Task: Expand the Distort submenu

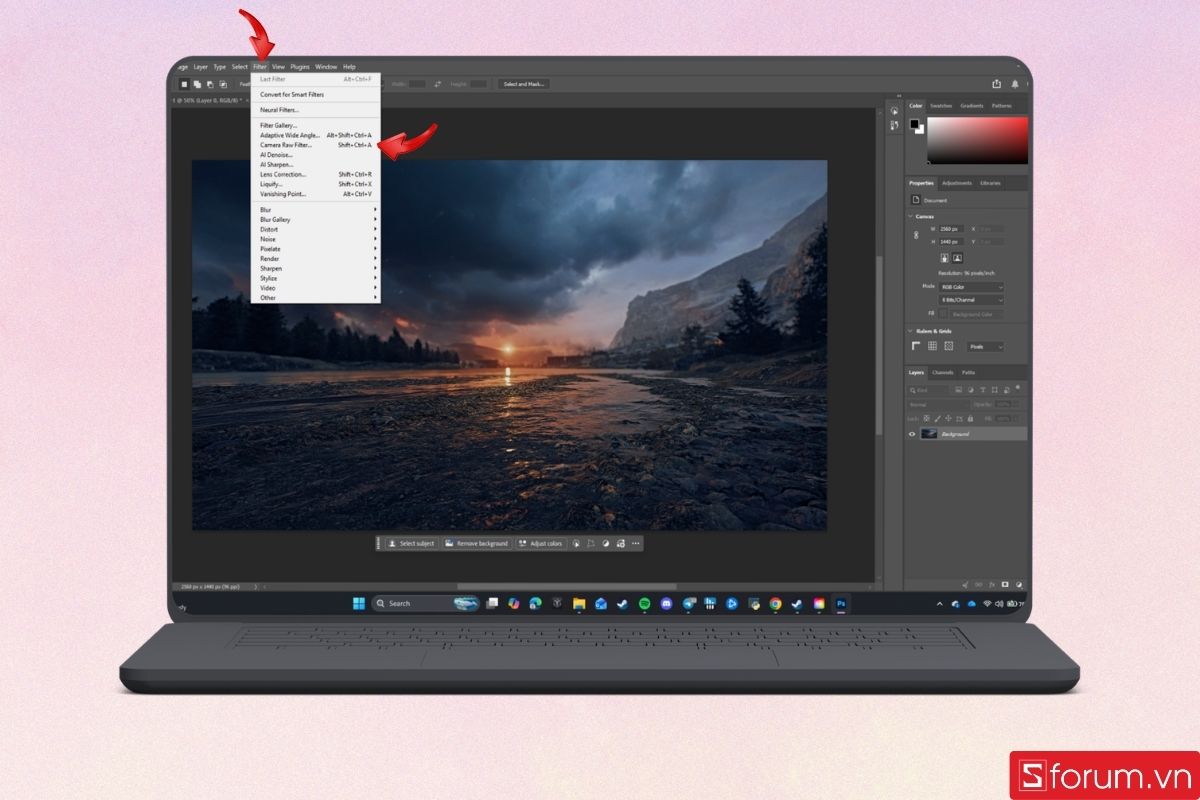Action: (x=316, y=229)
